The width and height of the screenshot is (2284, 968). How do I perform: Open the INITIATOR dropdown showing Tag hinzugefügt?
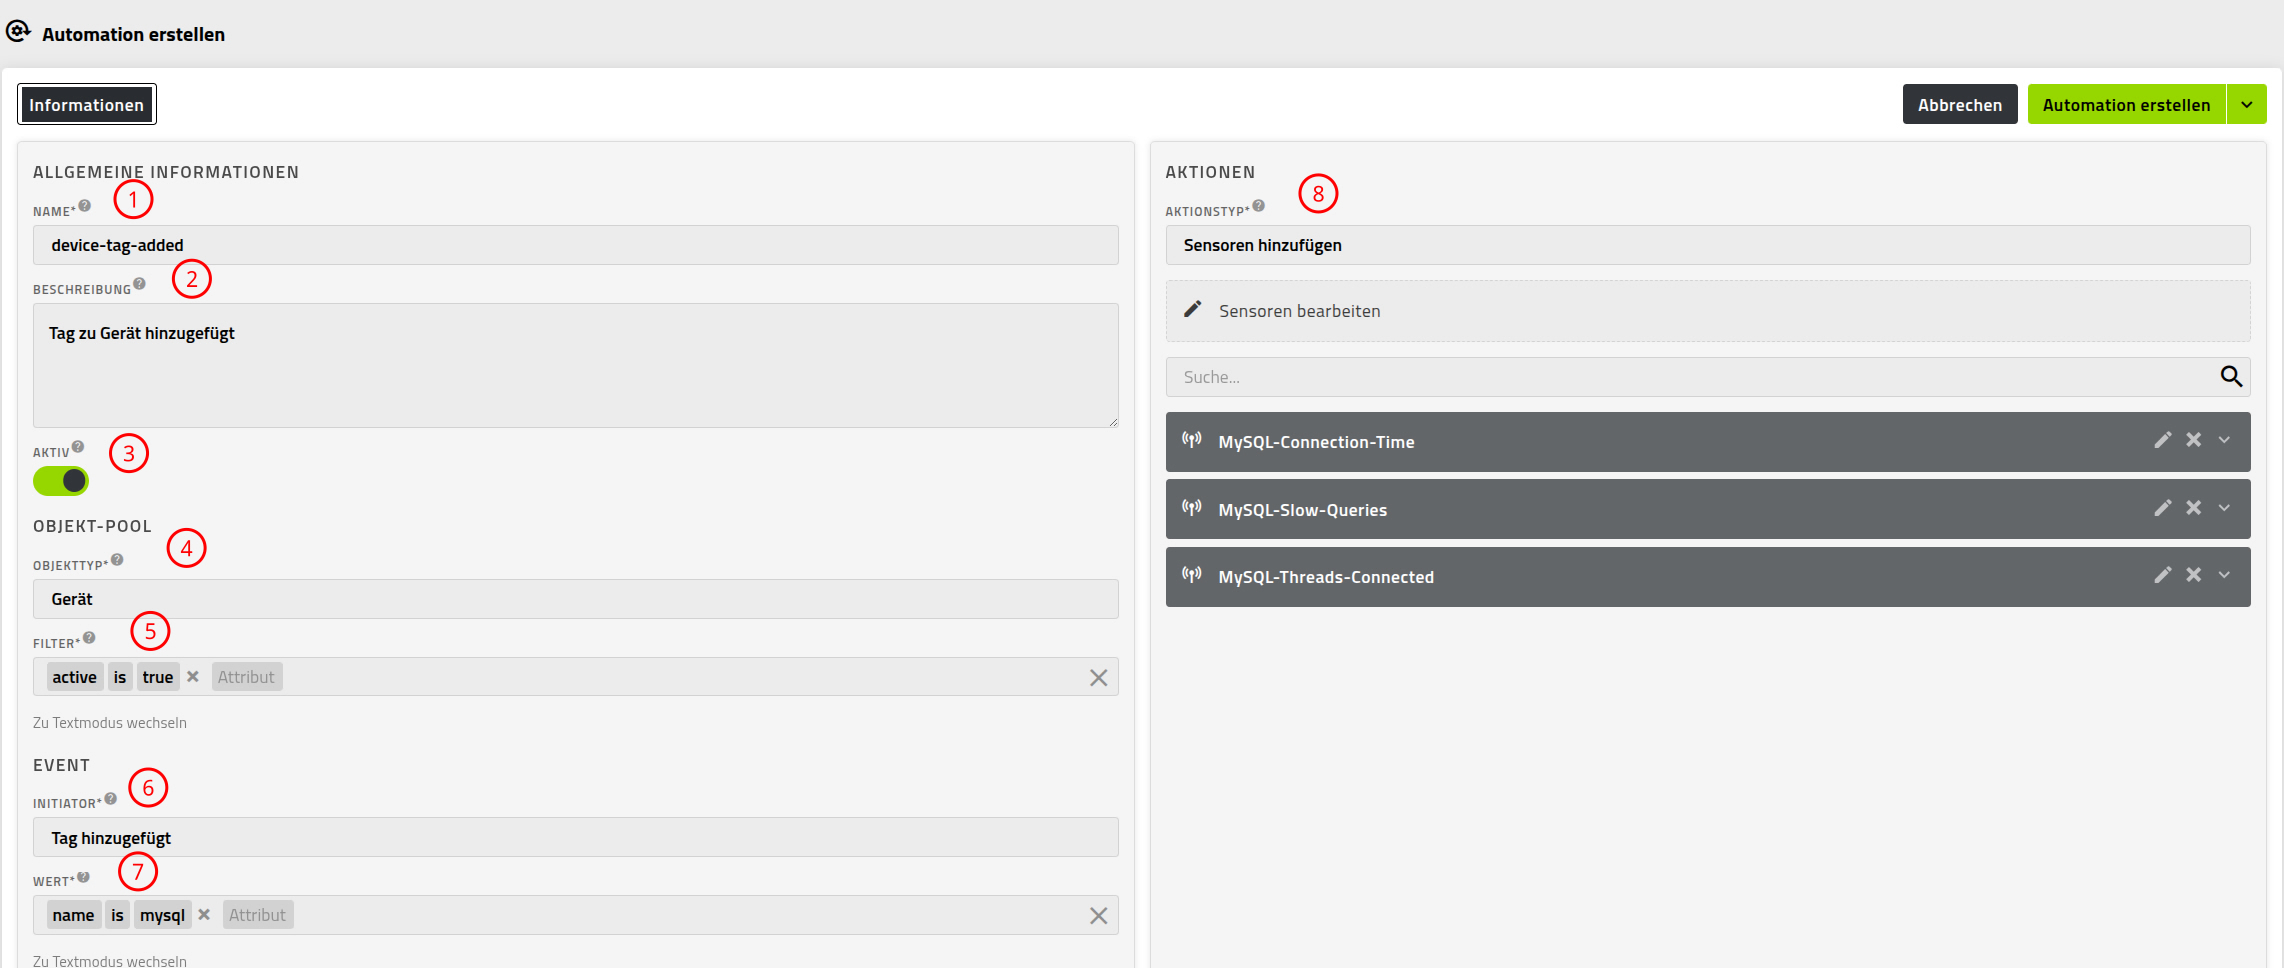[x=575, y=837]
